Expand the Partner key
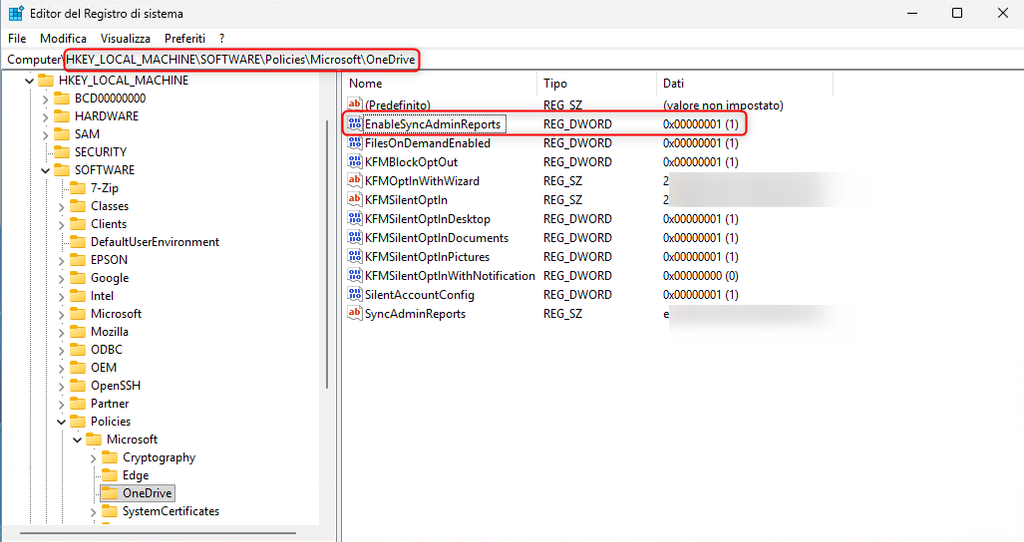Image resolution: width=1024 pixels, height=542 pixels. click(x=61, y=404)
